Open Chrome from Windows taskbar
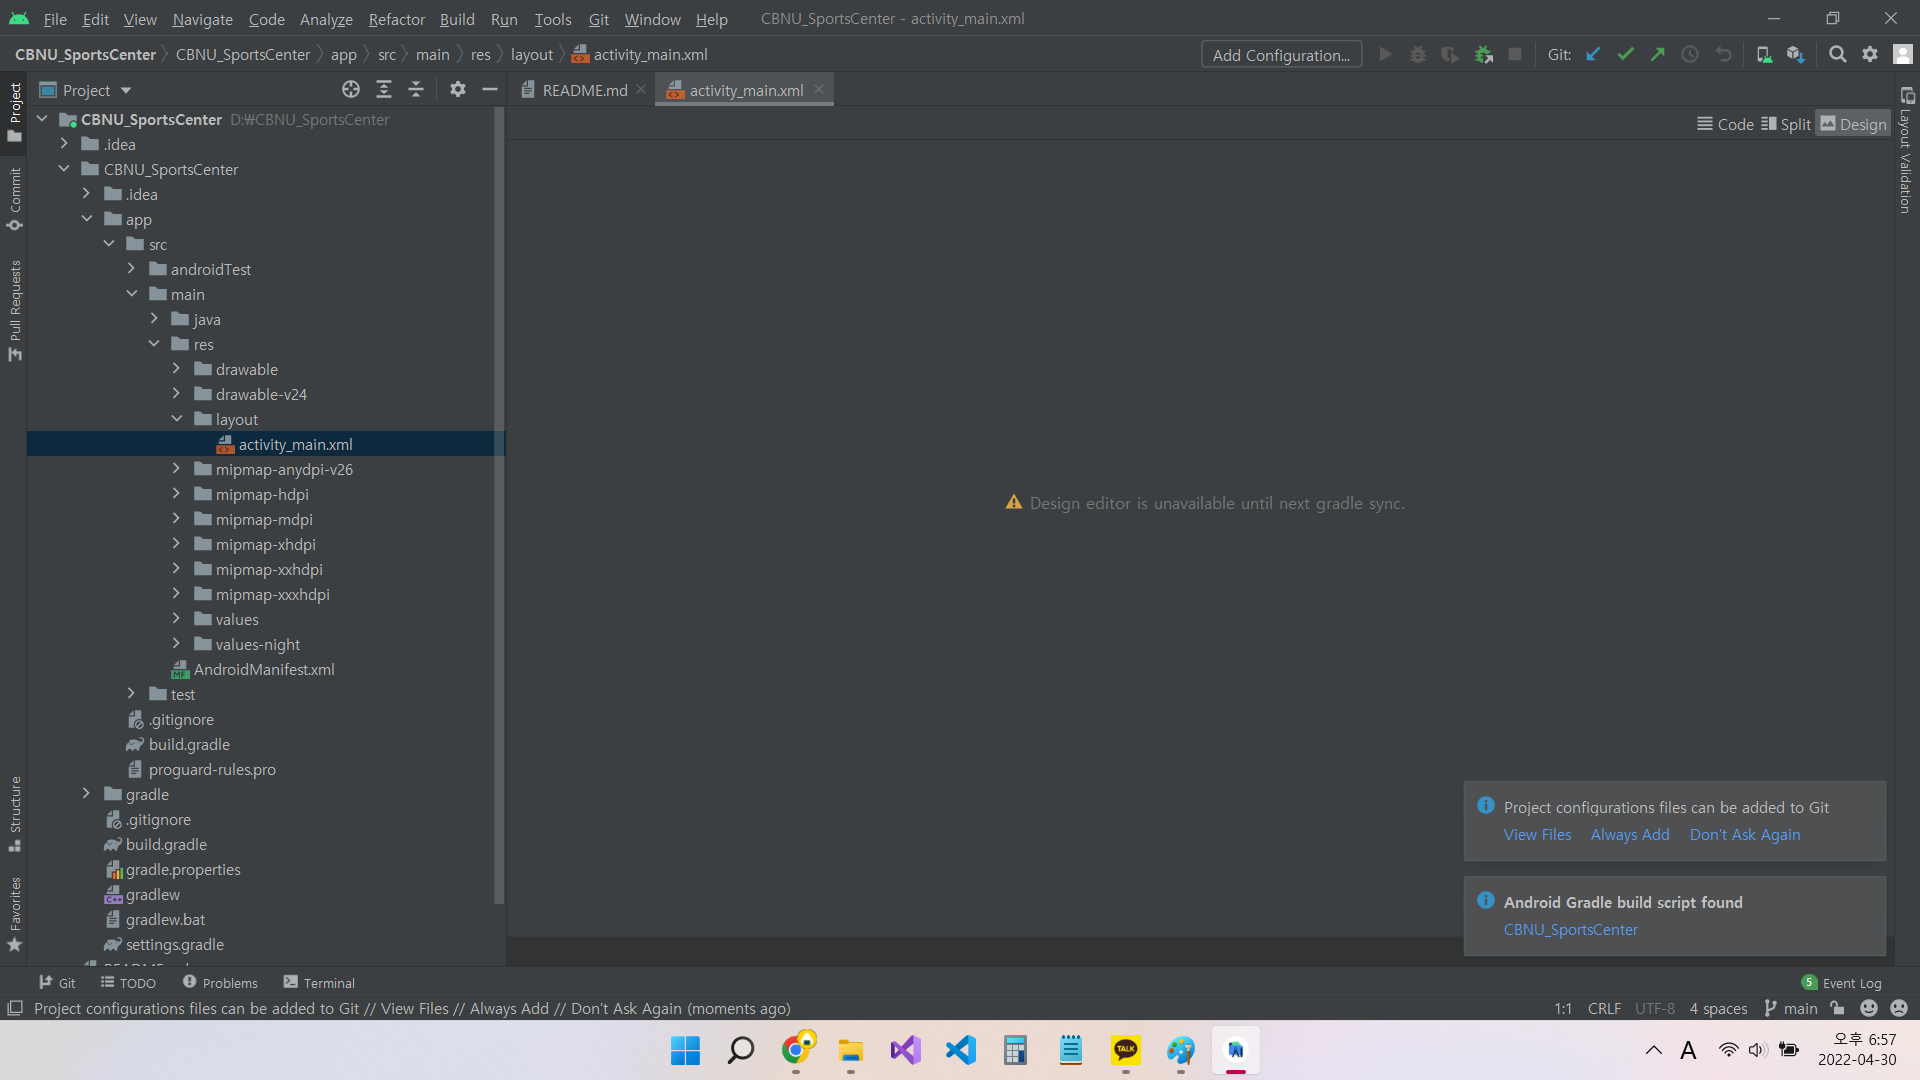The height and width of the screenshot is (1080, 1920). click(x=797, y=1050)
